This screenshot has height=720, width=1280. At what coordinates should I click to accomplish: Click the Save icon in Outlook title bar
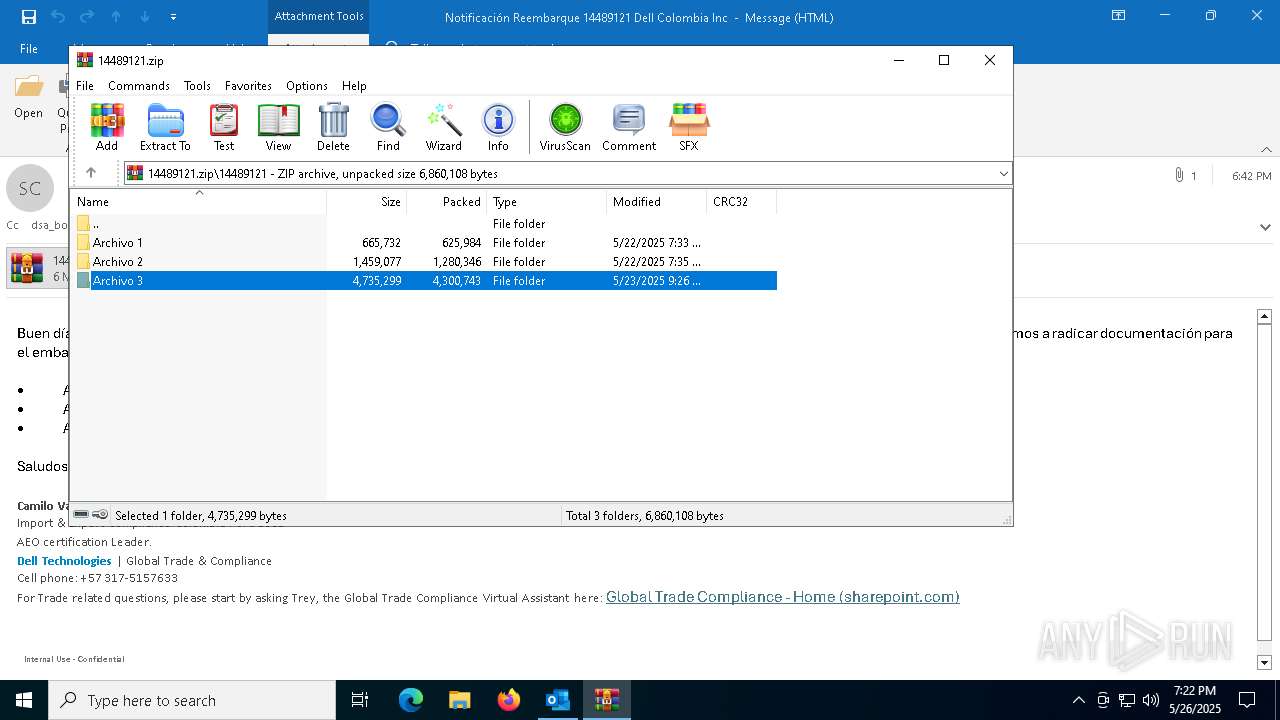tap(29, 17)
